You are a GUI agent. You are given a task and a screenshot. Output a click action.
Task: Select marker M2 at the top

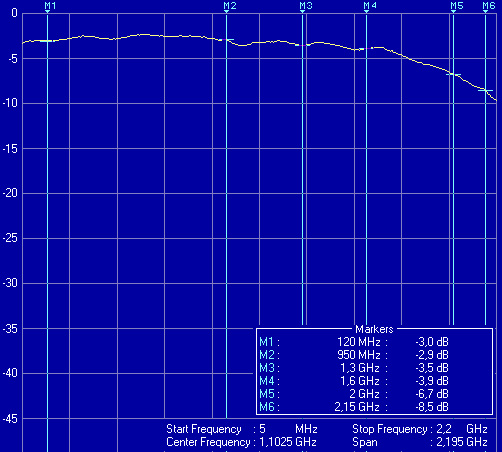coord(230,6)
